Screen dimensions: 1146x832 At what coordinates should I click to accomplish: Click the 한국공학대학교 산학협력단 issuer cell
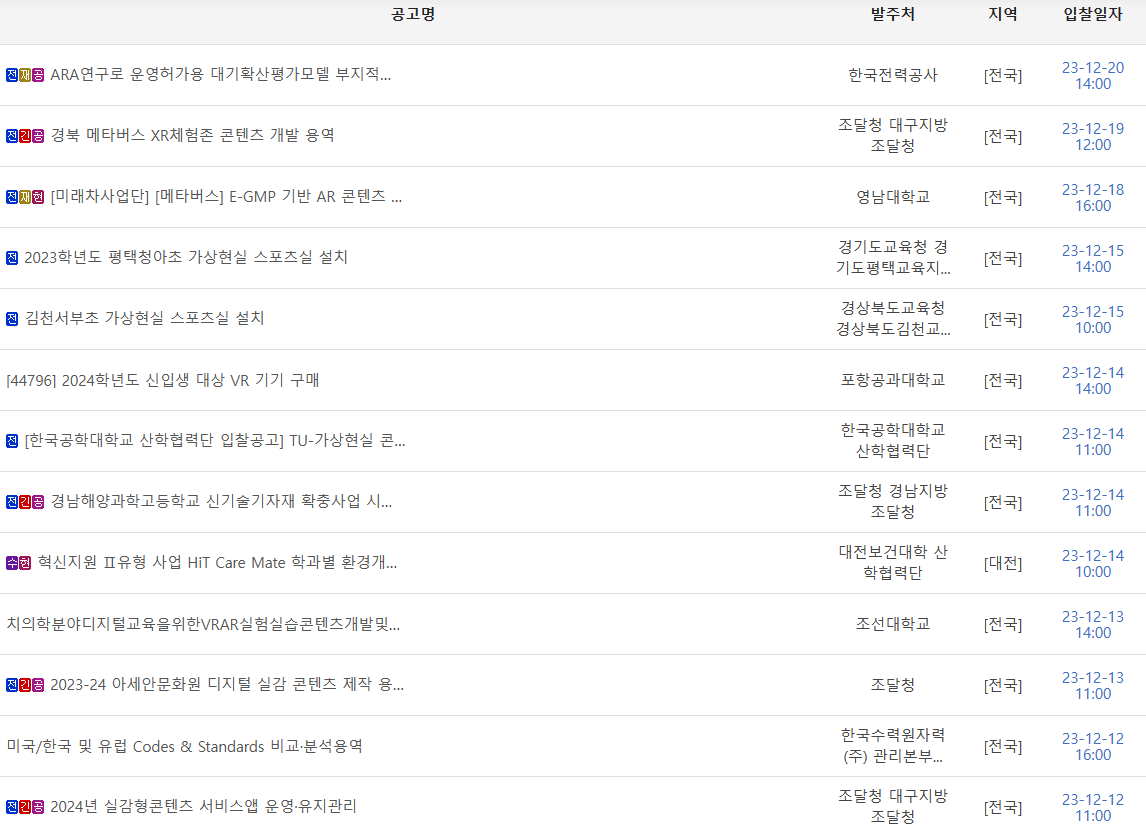pyautogui.click(x=892, y=441)
